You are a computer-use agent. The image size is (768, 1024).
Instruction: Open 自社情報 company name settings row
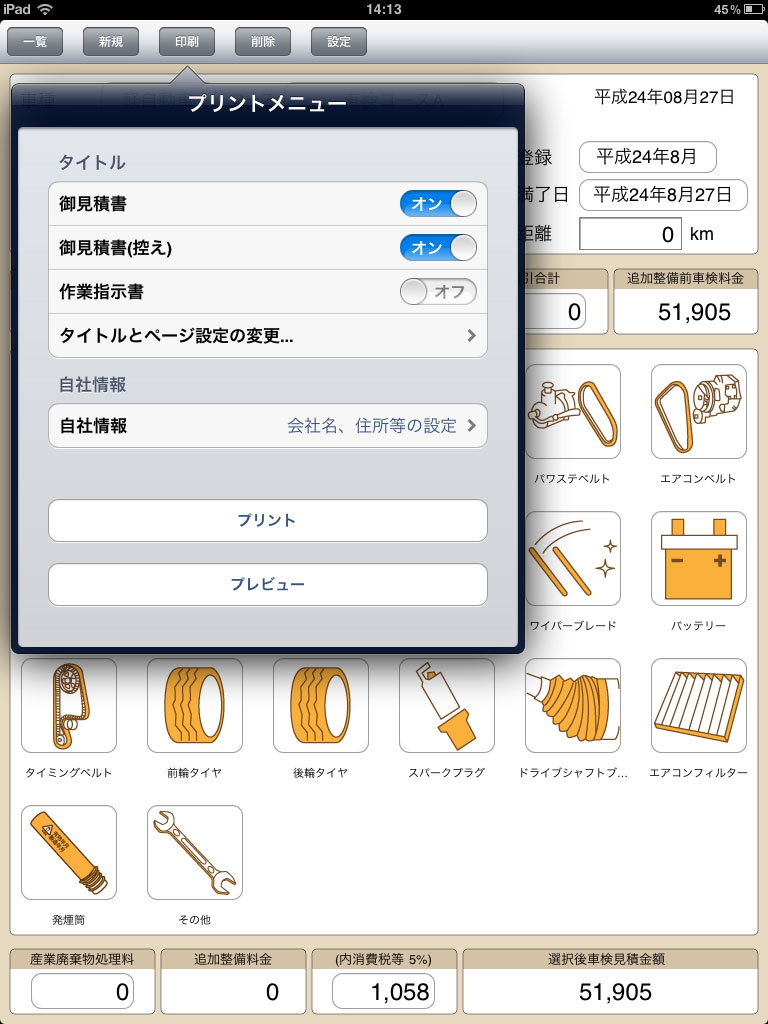268,426
